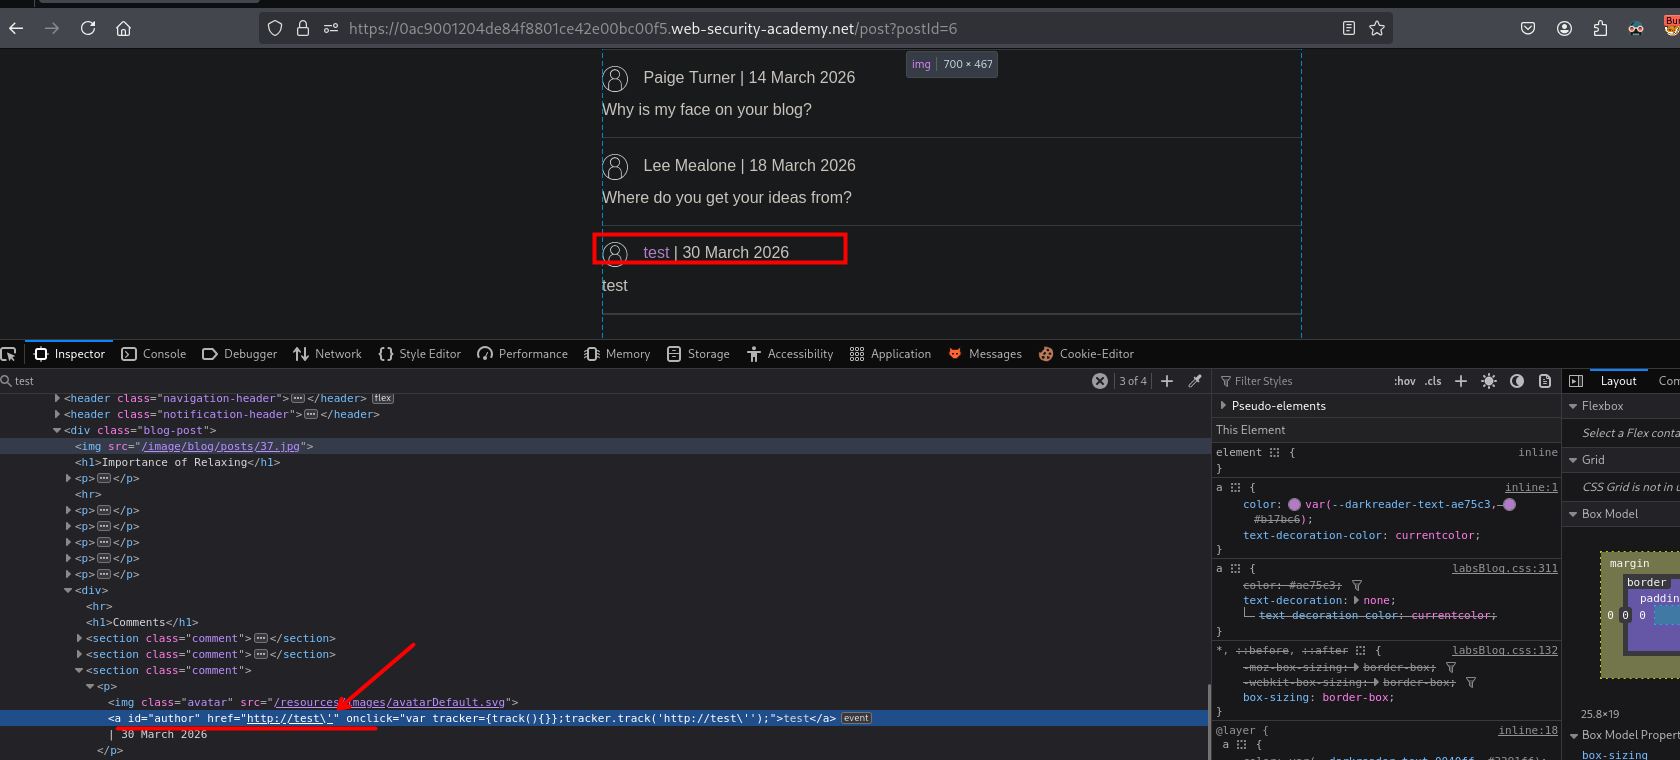Click the test author link

coord(656,253)
